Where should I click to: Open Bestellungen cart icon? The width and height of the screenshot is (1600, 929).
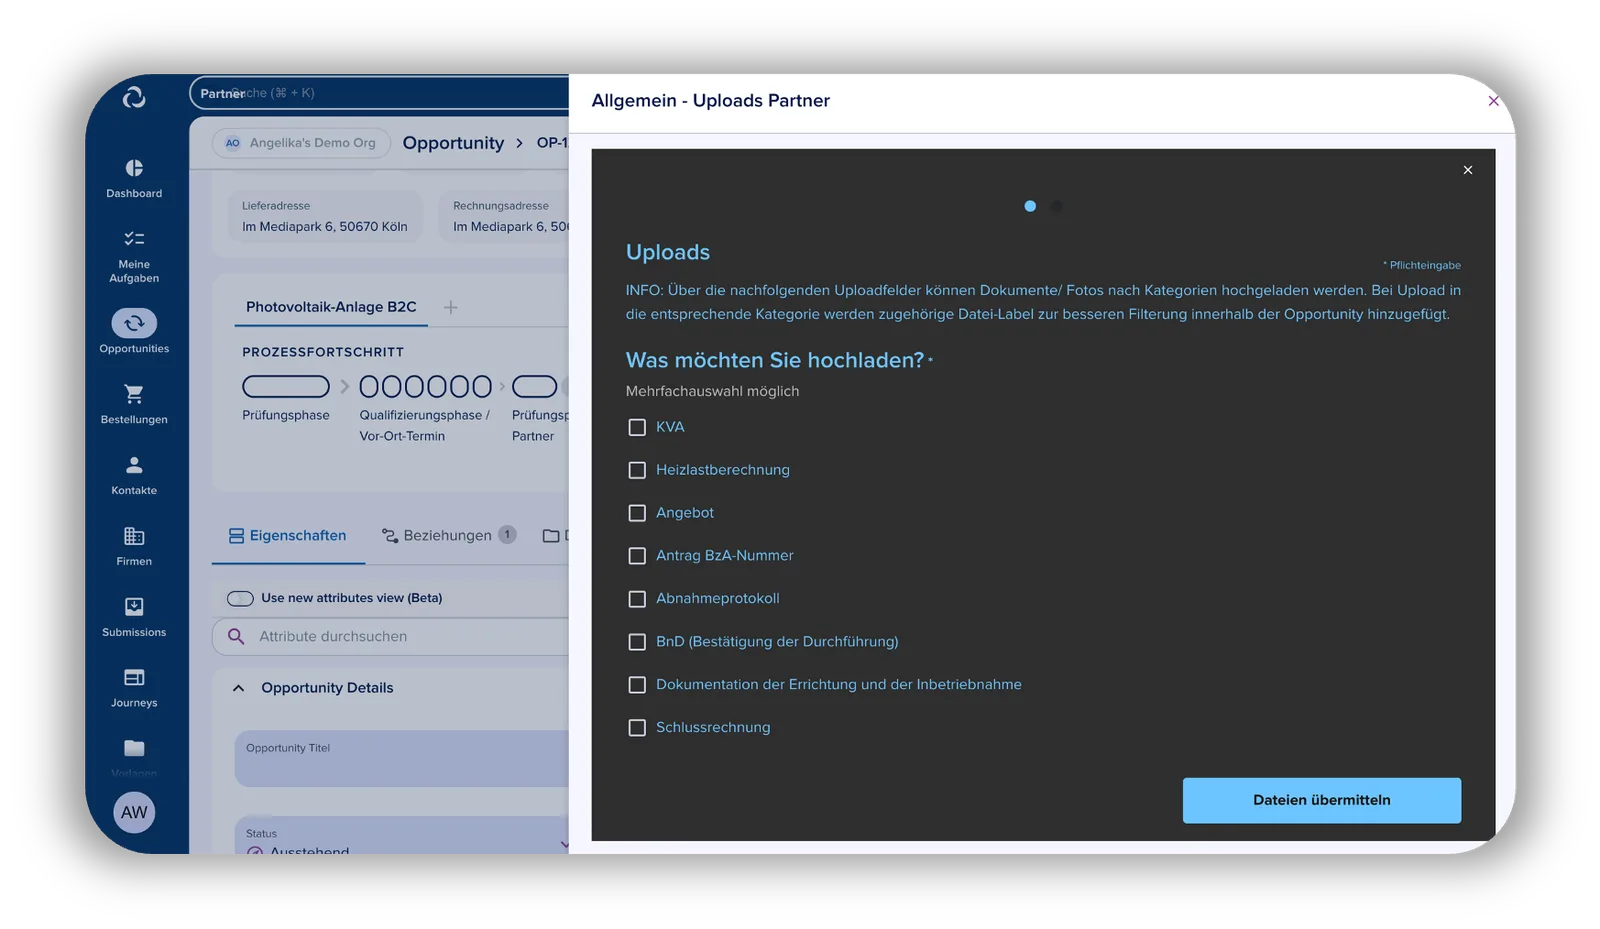click(x=134, y=394)
